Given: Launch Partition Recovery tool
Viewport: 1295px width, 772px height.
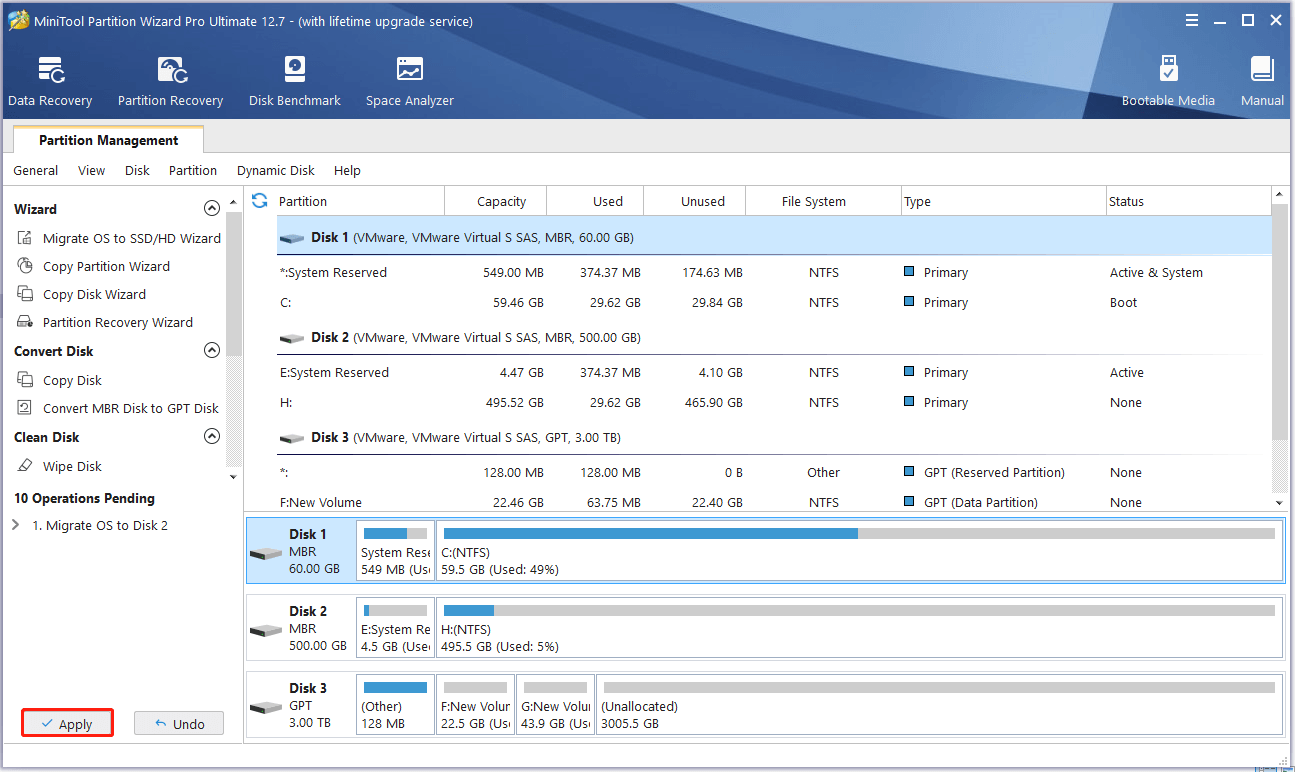Looking at the screenshot, I should click(170, 82).
